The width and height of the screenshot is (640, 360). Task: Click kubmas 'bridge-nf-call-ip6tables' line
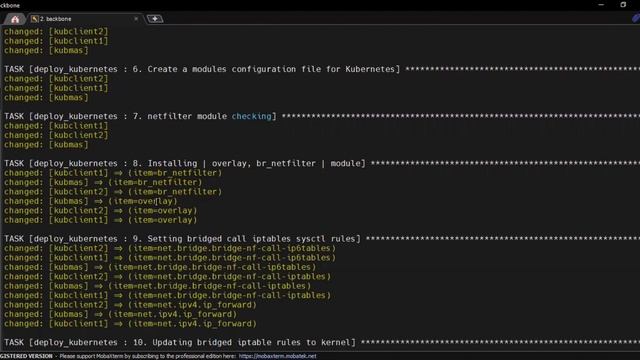[160, 267]
